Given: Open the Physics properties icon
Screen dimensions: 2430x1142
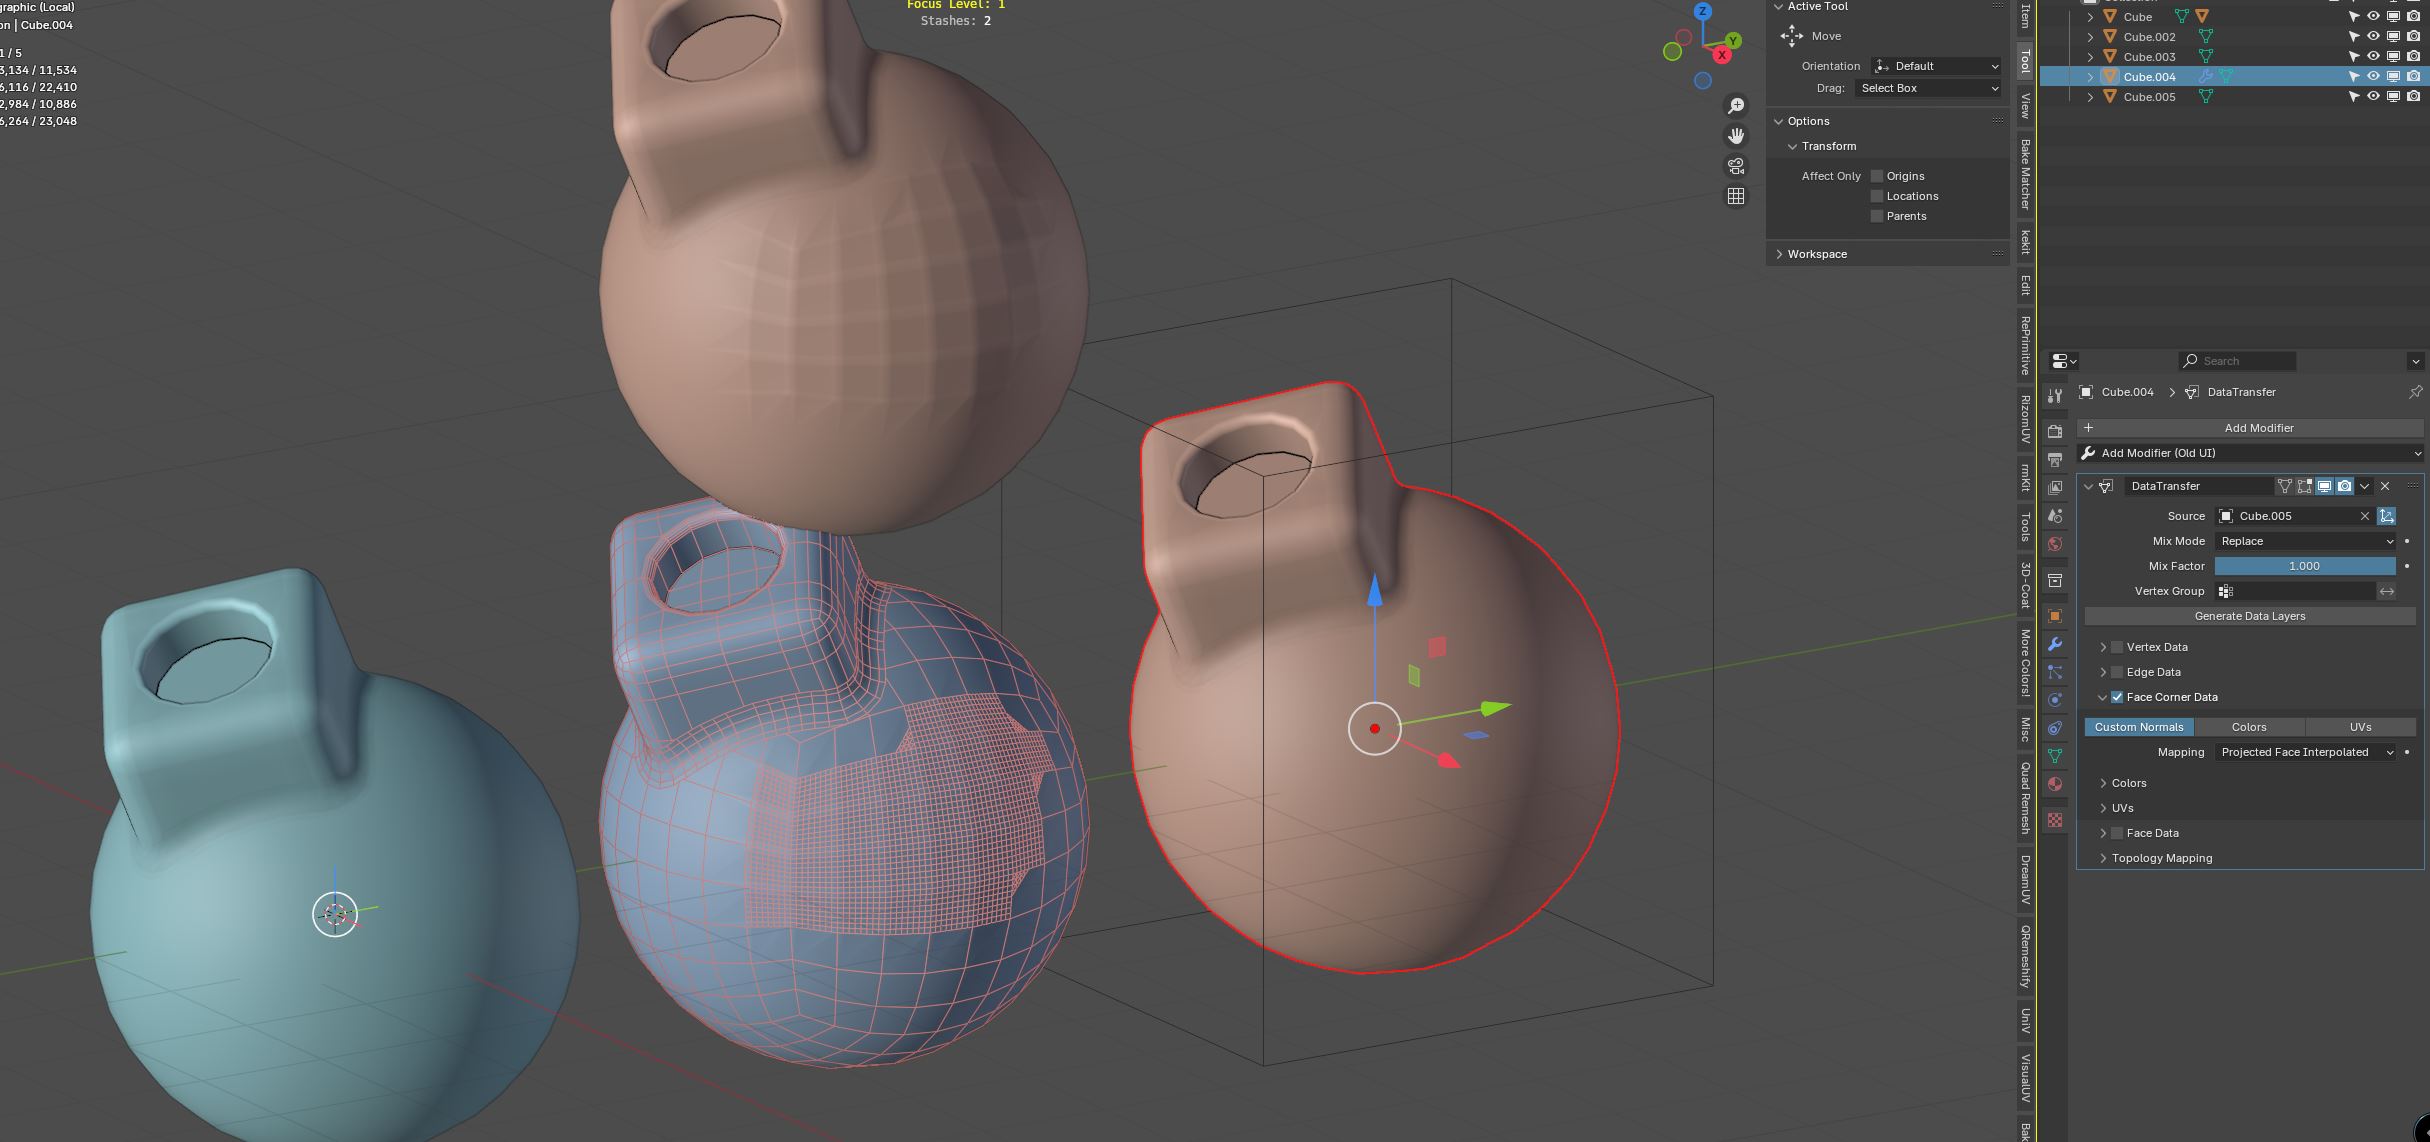Looking at the screenshot, I should [2055, 700].
